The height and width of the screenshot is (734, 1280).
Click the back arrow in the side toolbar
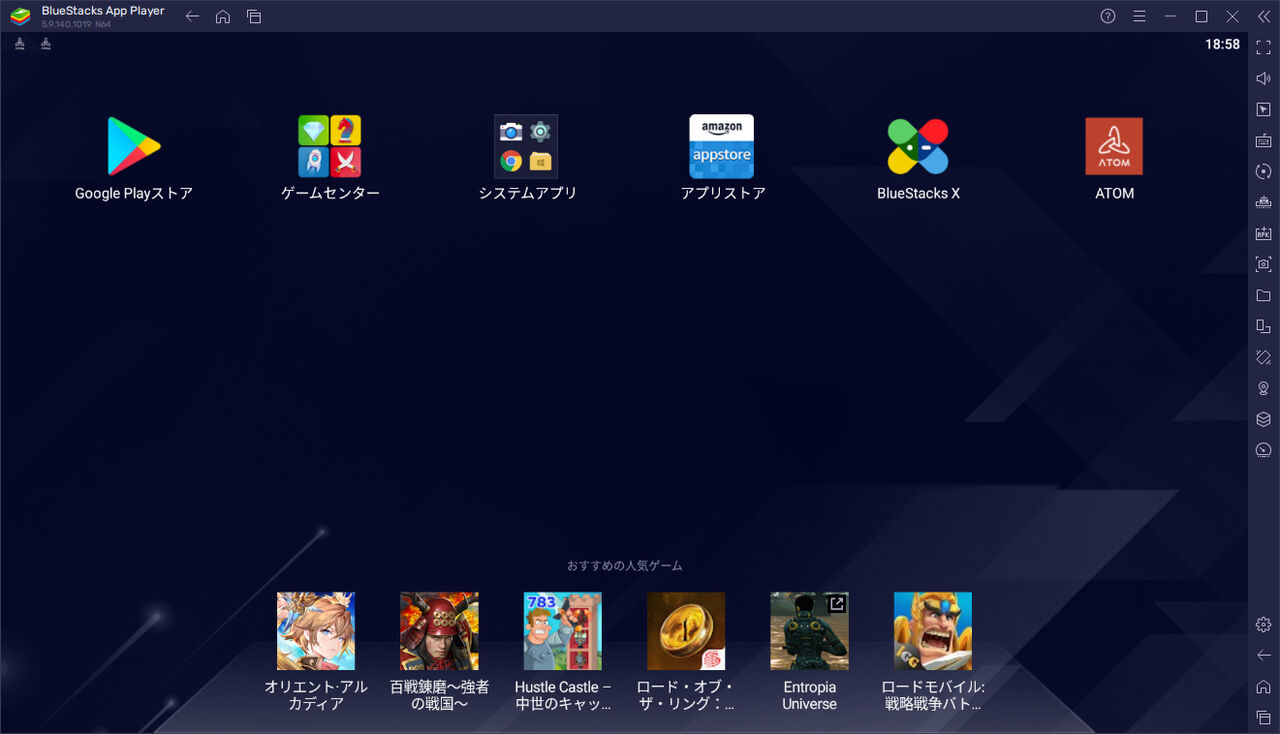point(1264,655)
